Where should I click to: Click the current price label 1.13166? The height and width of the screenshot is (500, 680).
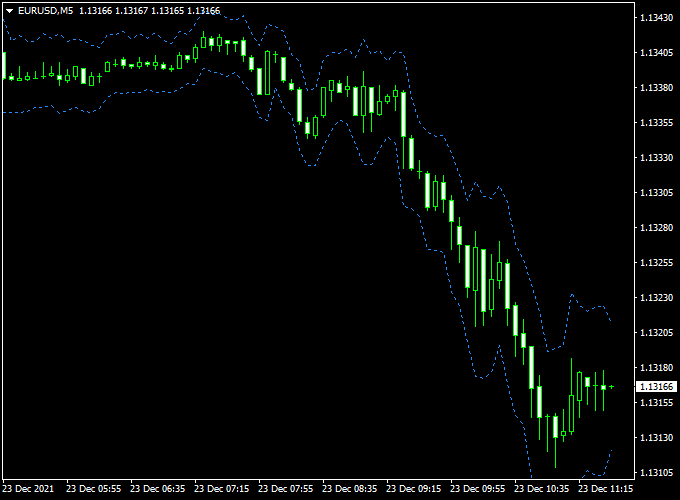coord(657,386)
